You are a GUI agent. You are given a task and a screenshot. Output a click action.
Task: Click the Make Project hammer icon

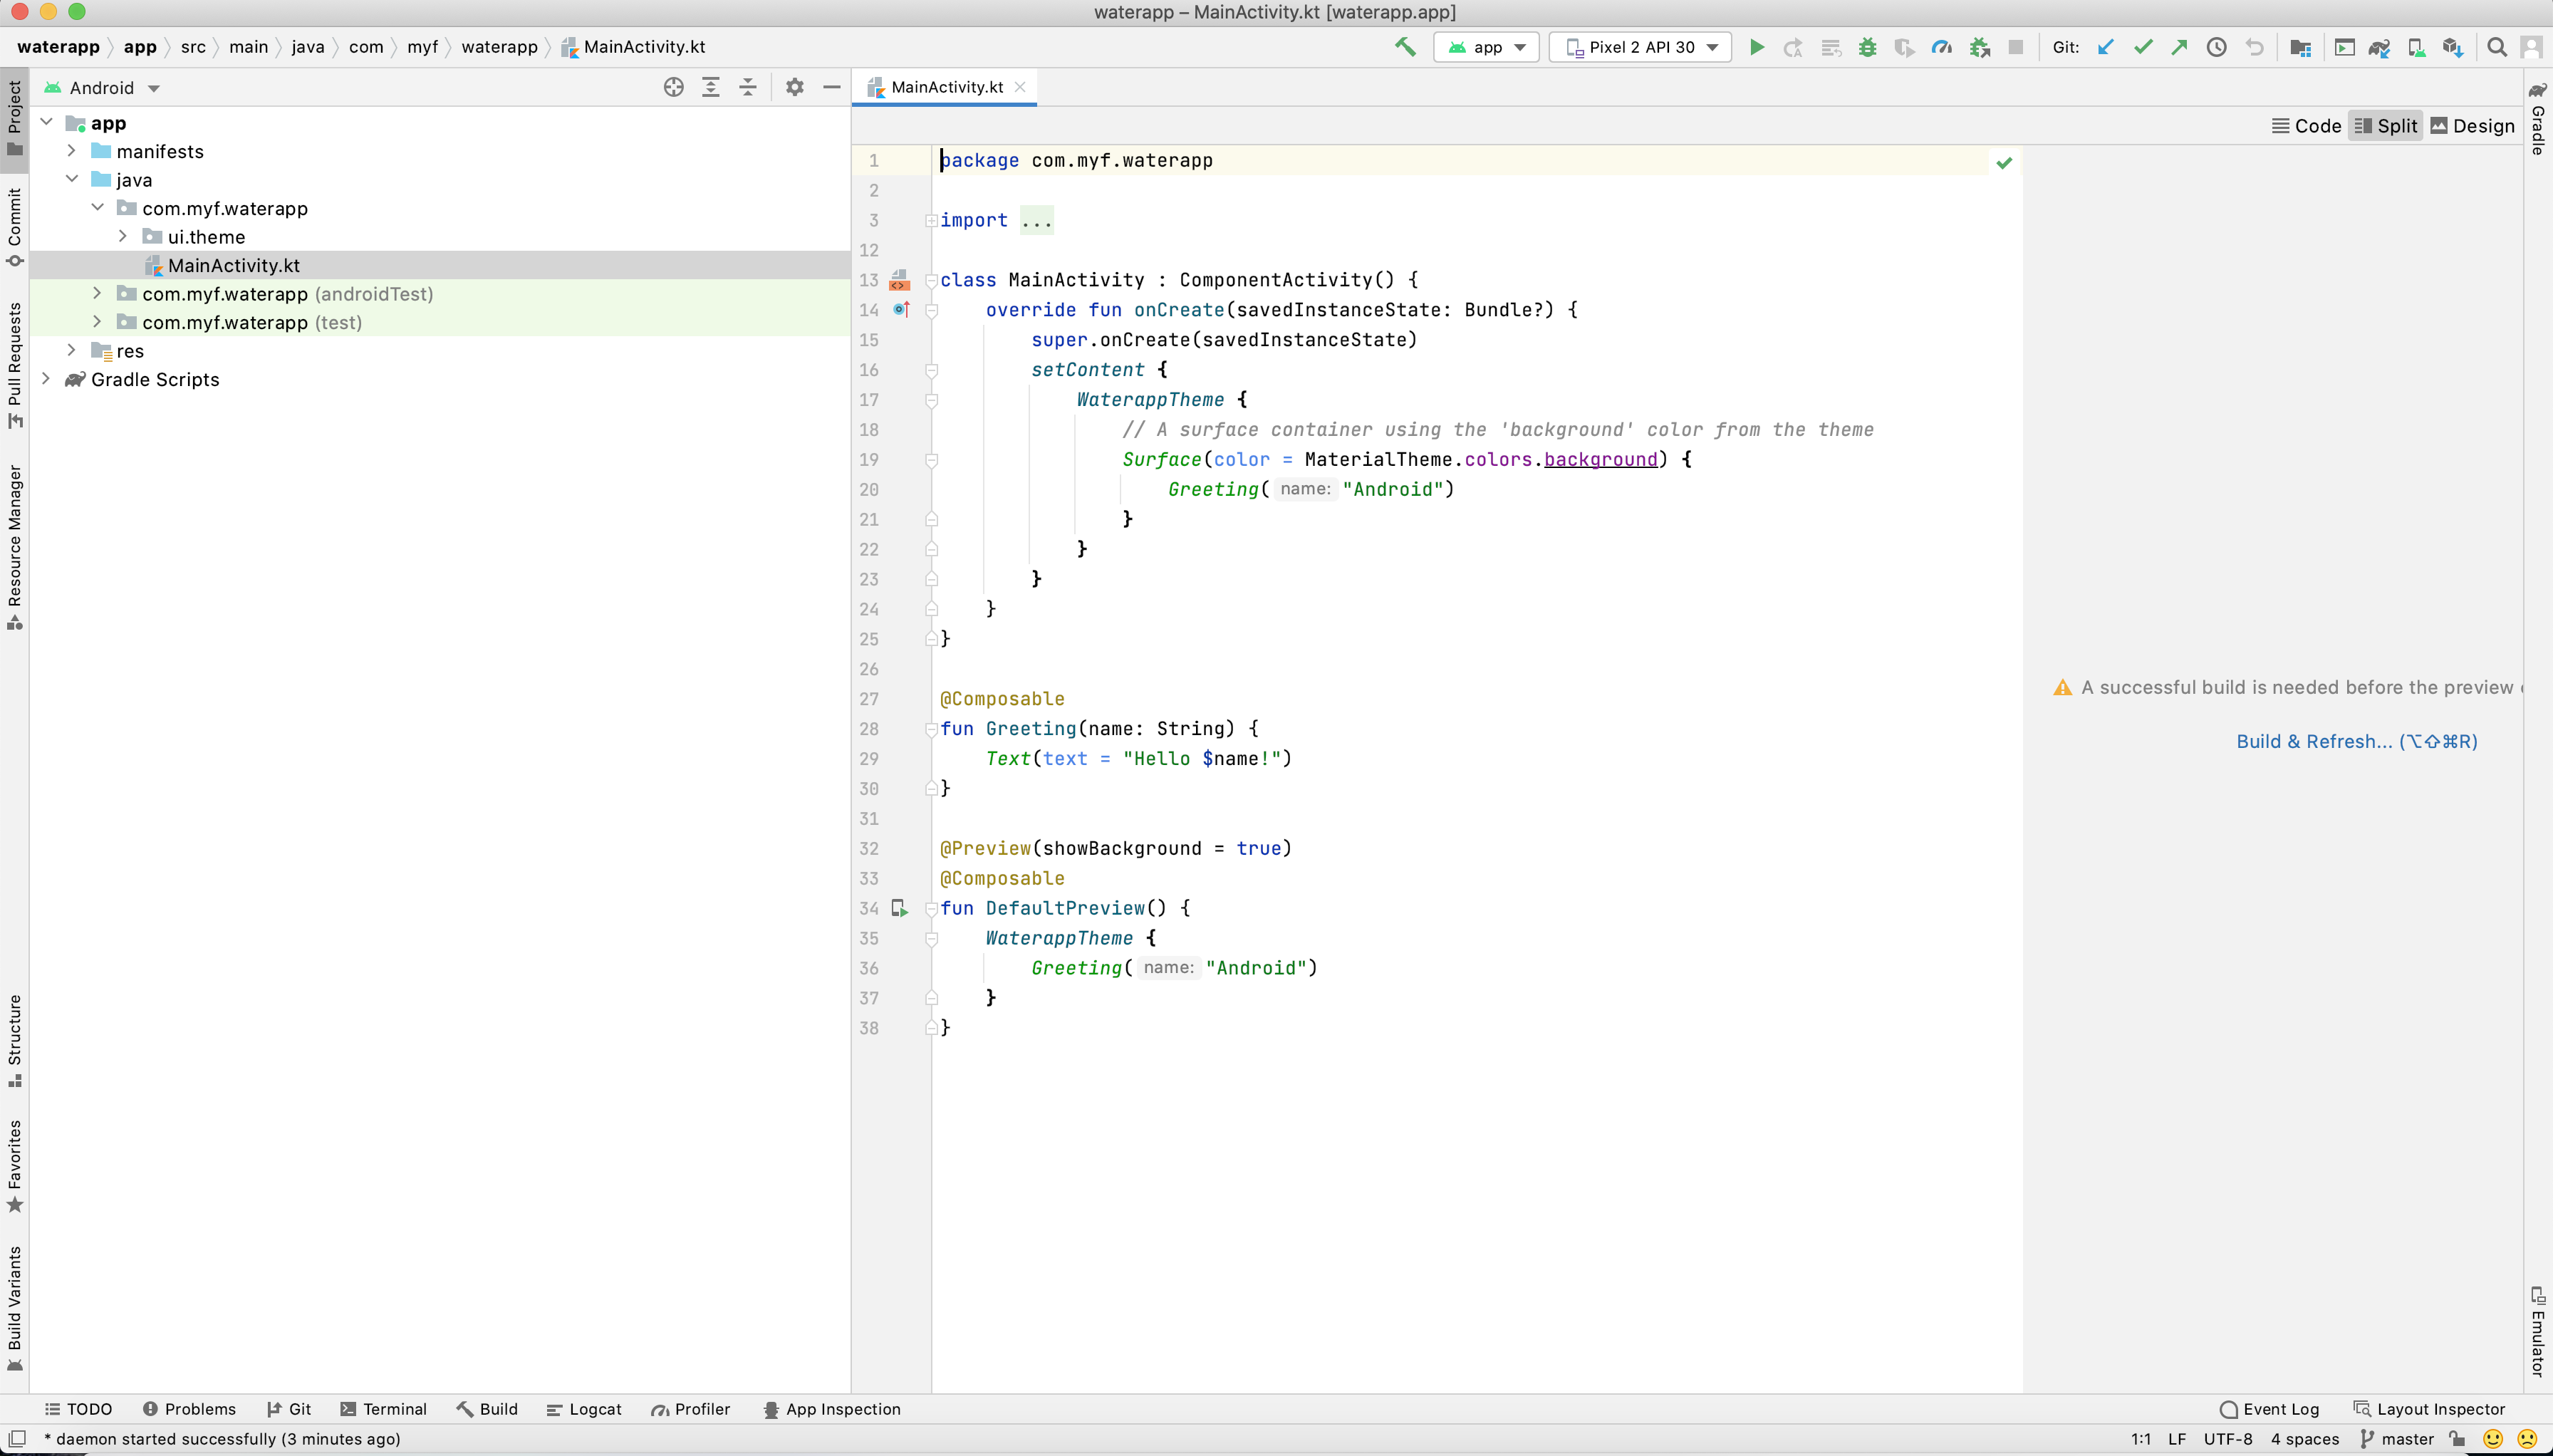[1405, 47]
